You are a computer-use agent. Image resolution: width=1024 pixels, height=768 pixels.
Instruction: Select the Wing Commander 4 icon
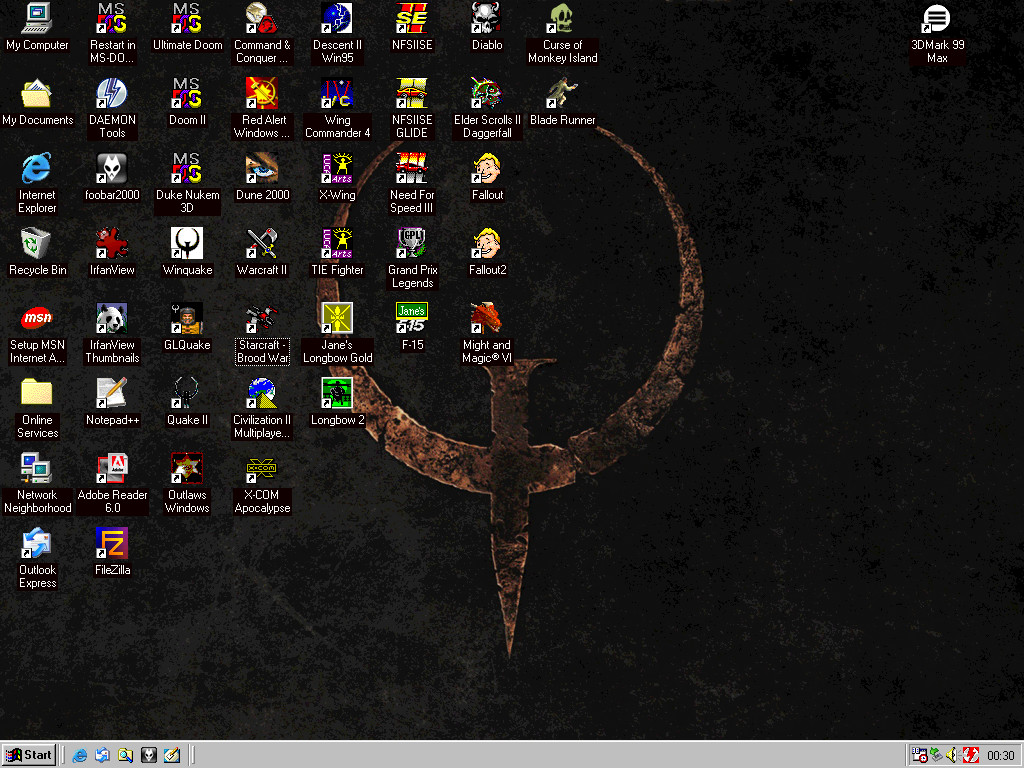[337, 93]
